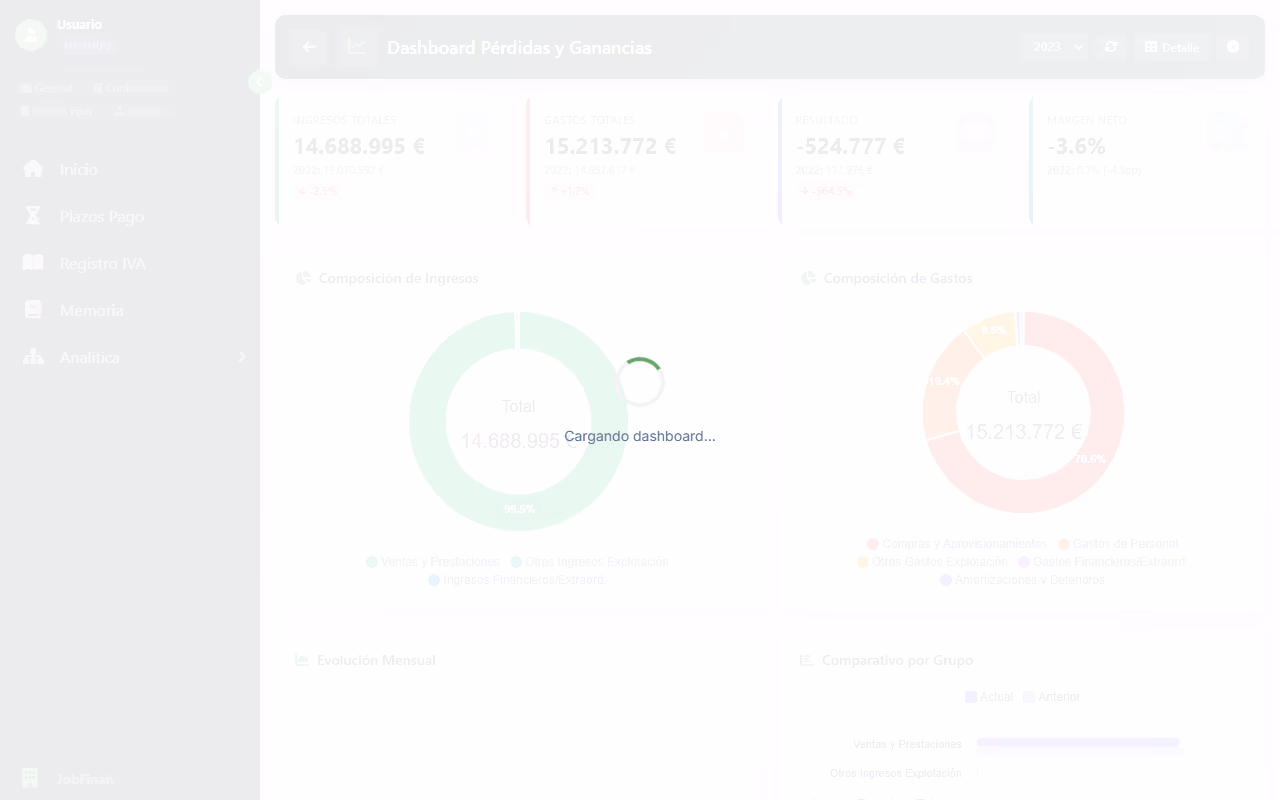Click the Registro IVA book icon
Viewport: 1280px width, 800px height.
point(33,263)
